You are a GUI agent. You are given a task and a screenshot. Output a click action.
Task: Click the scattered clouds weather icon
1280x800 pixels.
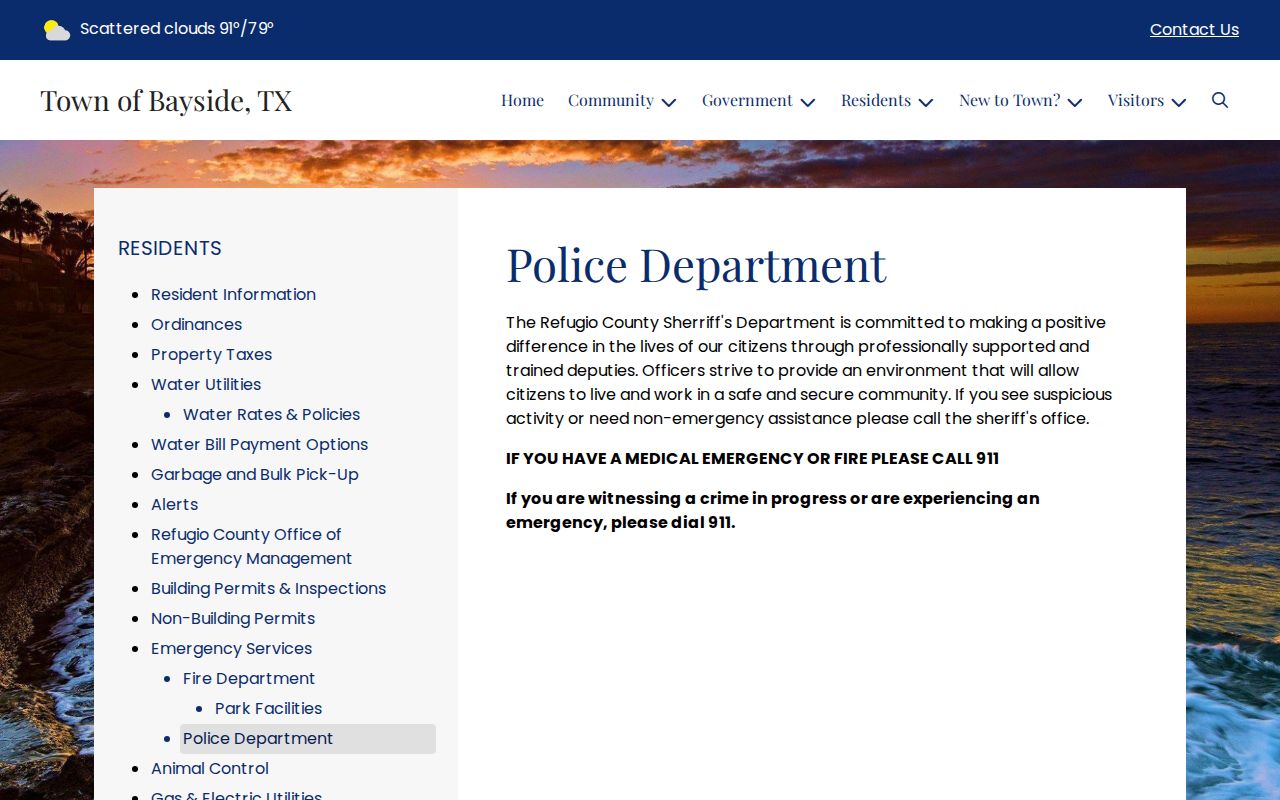tap(57, 30)
